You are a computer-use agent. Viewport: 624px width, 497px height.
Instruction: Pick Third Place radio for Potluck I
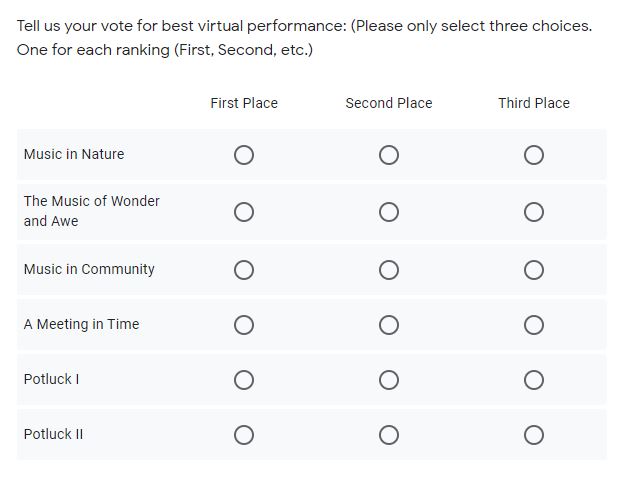(x=534, y=380)
